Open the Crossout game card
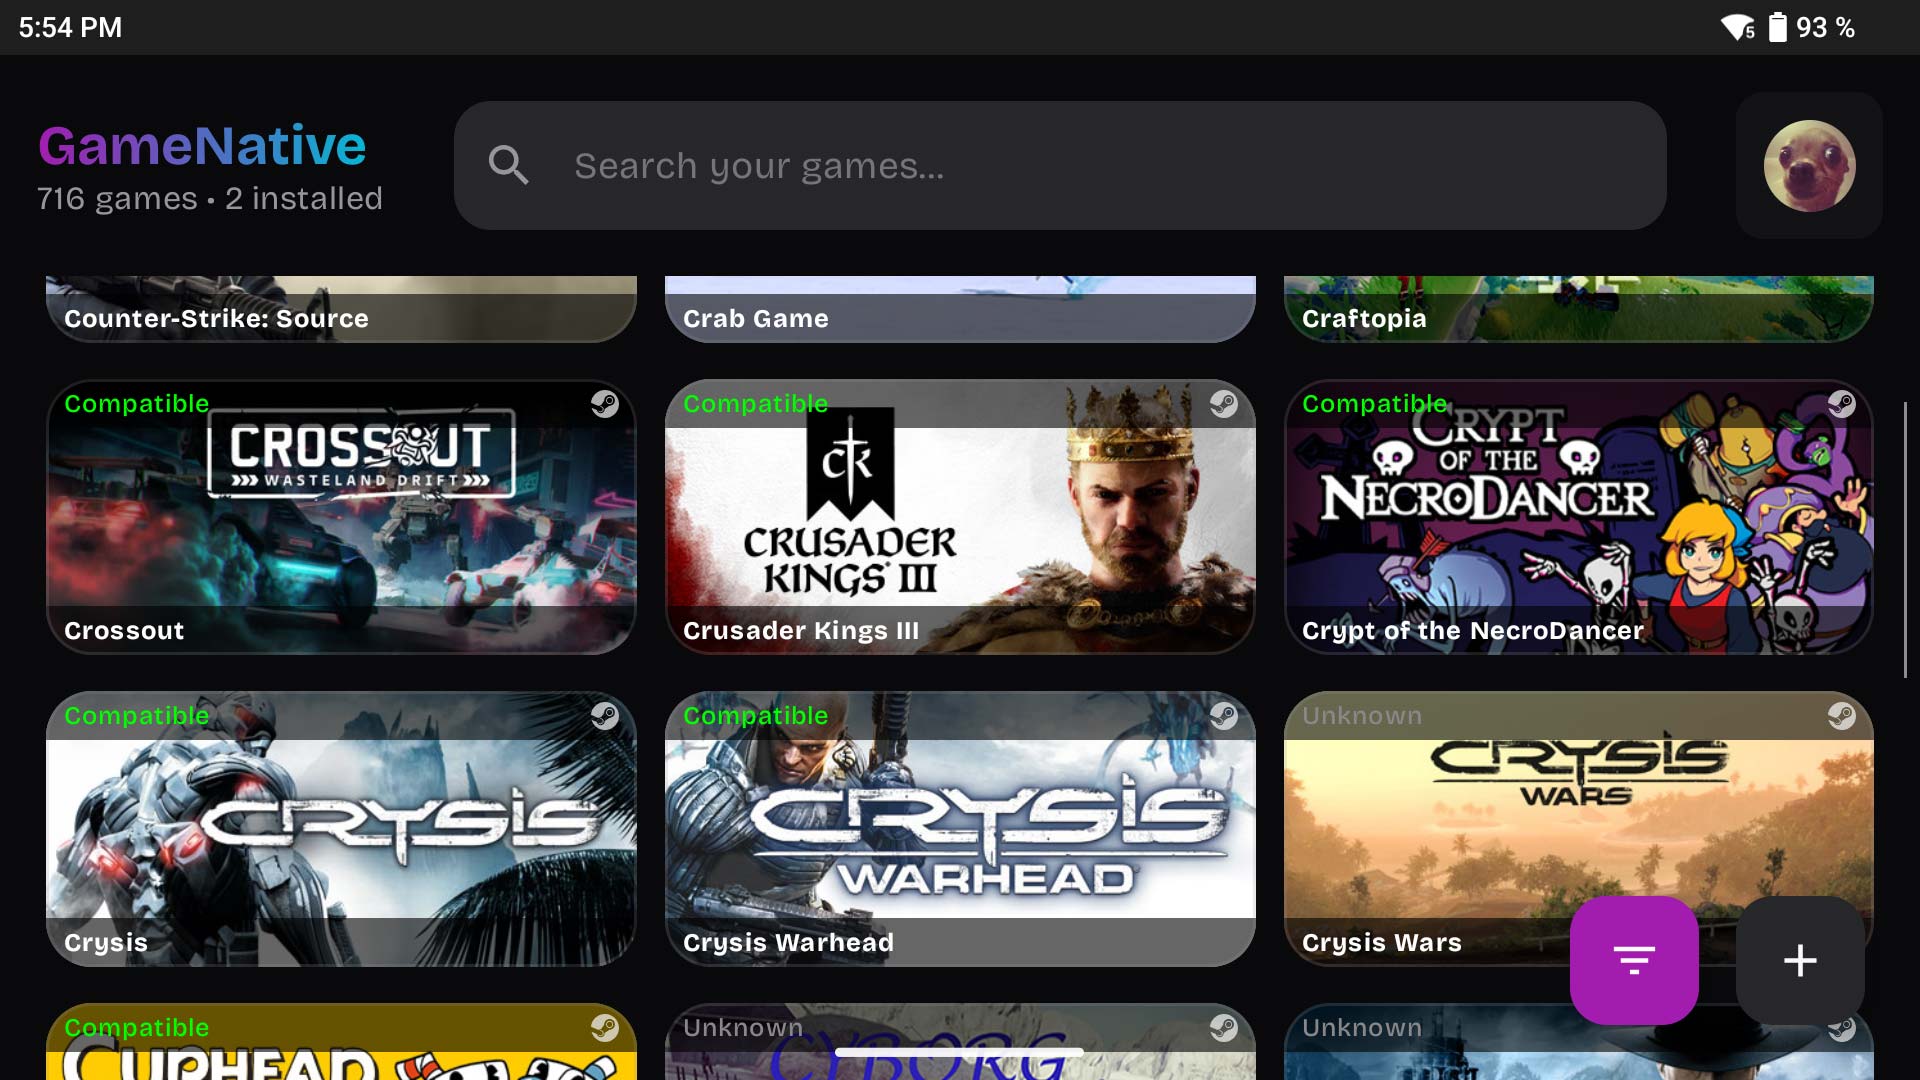 click(341, 517)
